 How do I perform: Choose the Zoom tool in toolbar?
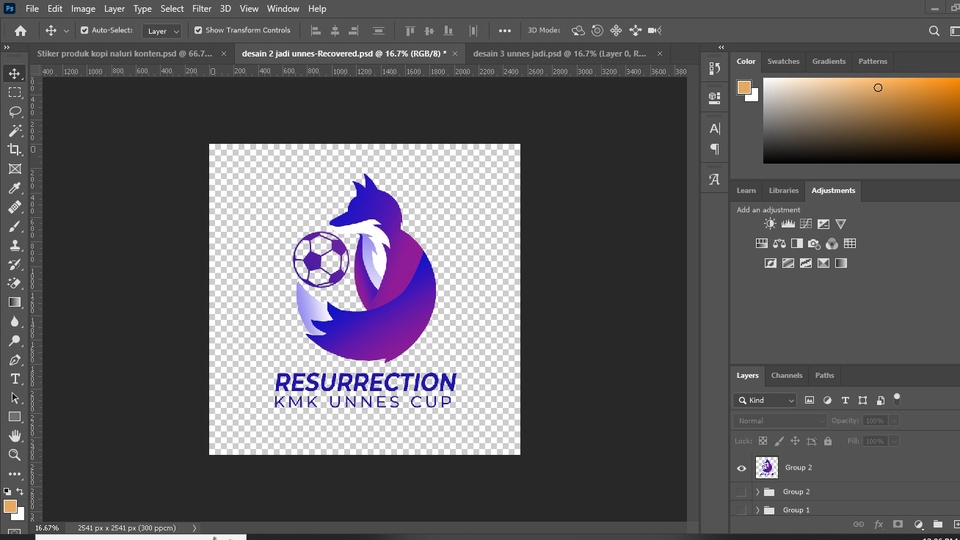click(x=15, y=455)
